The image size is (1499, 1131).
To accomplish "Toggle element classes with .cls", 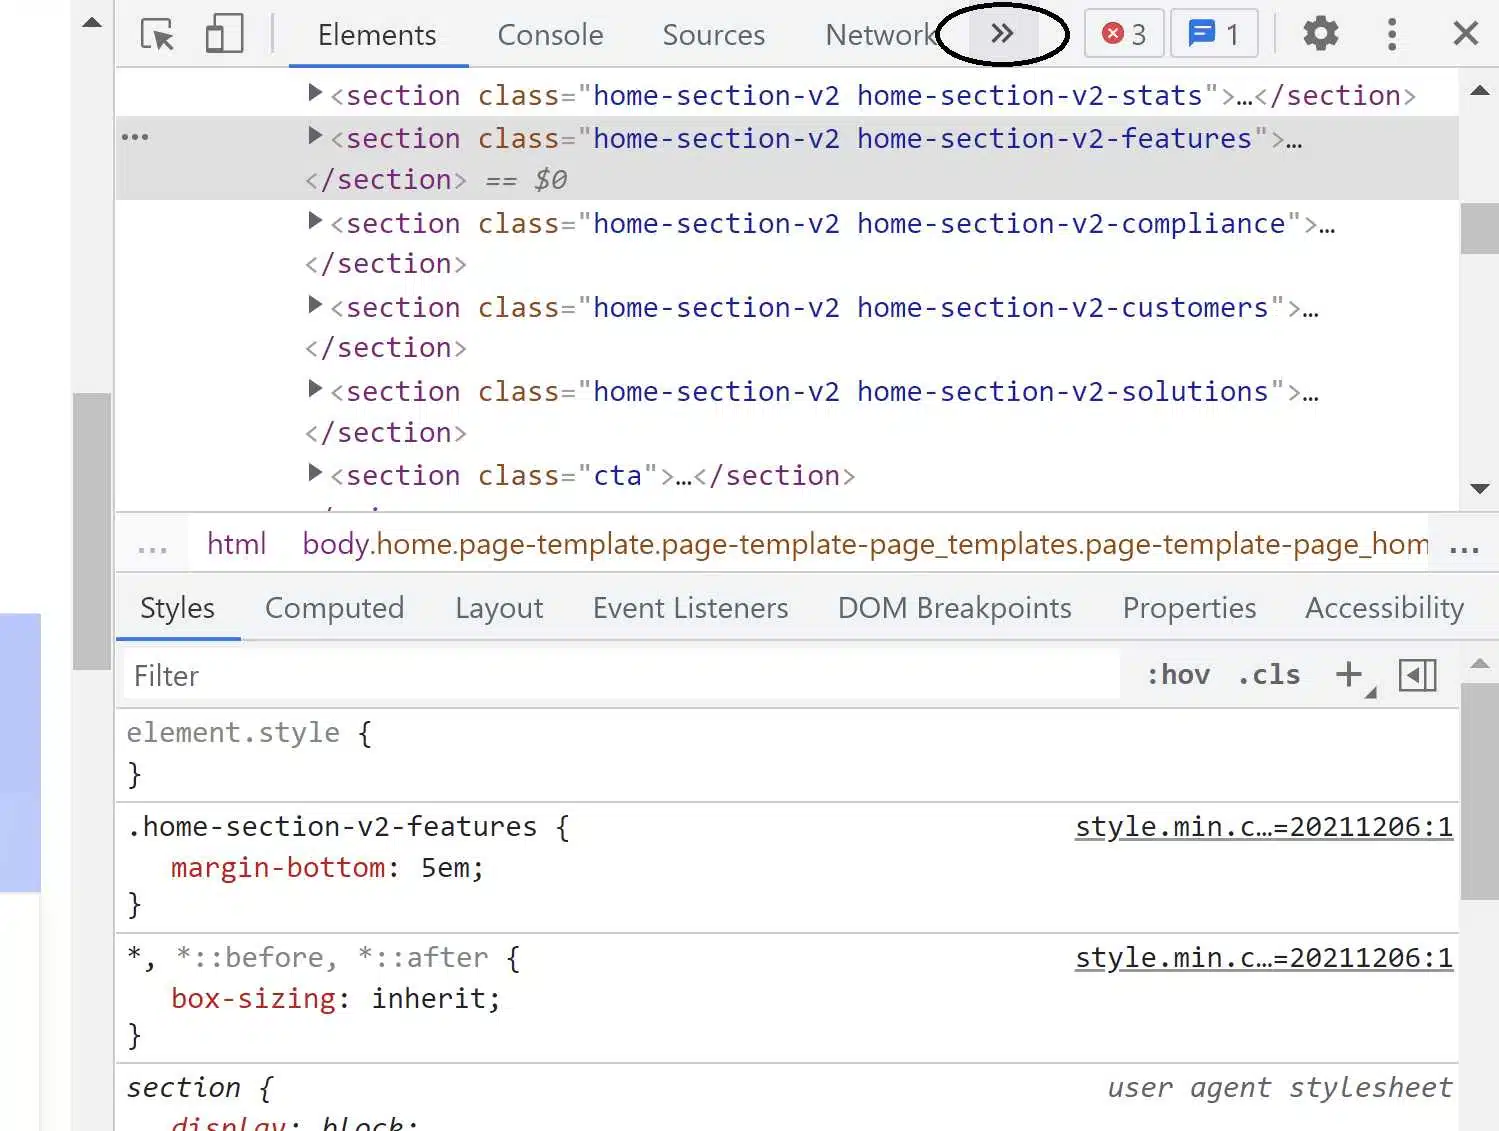I will pyautogui.click(x=1268, y=674).
